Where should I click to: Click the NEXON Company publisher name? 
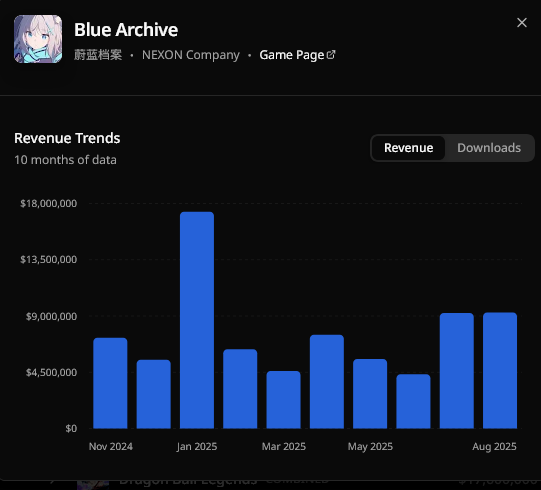coord(191,55)
